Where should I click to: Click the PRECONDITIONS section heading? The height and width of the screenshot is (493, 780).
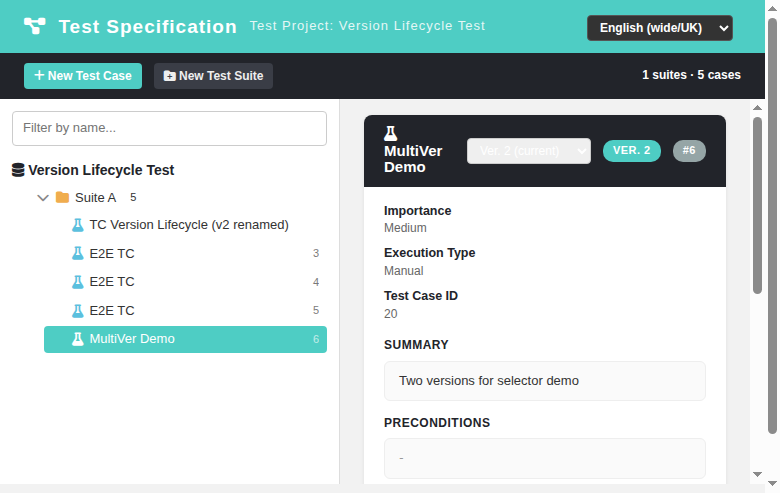[437, 423]
